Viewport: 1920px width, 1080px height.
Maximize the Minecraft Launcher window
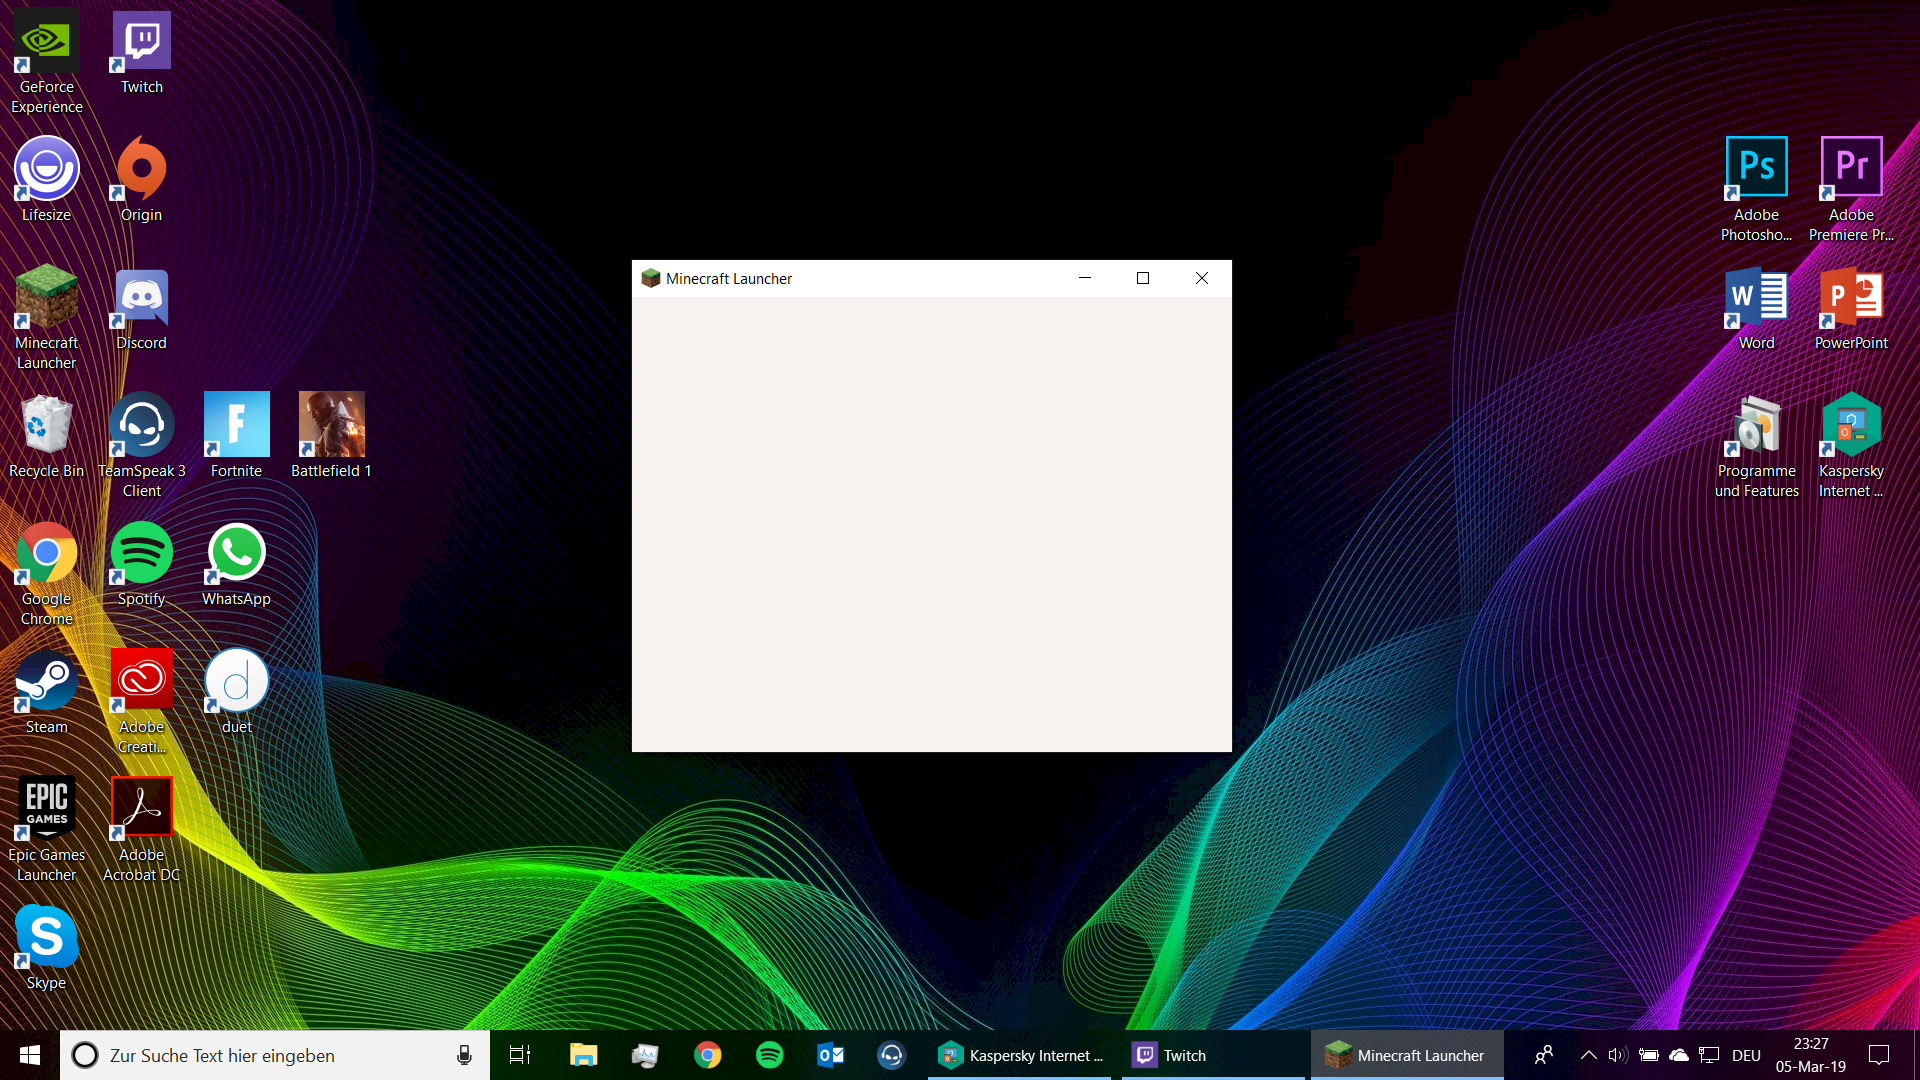pos(1143,278)
